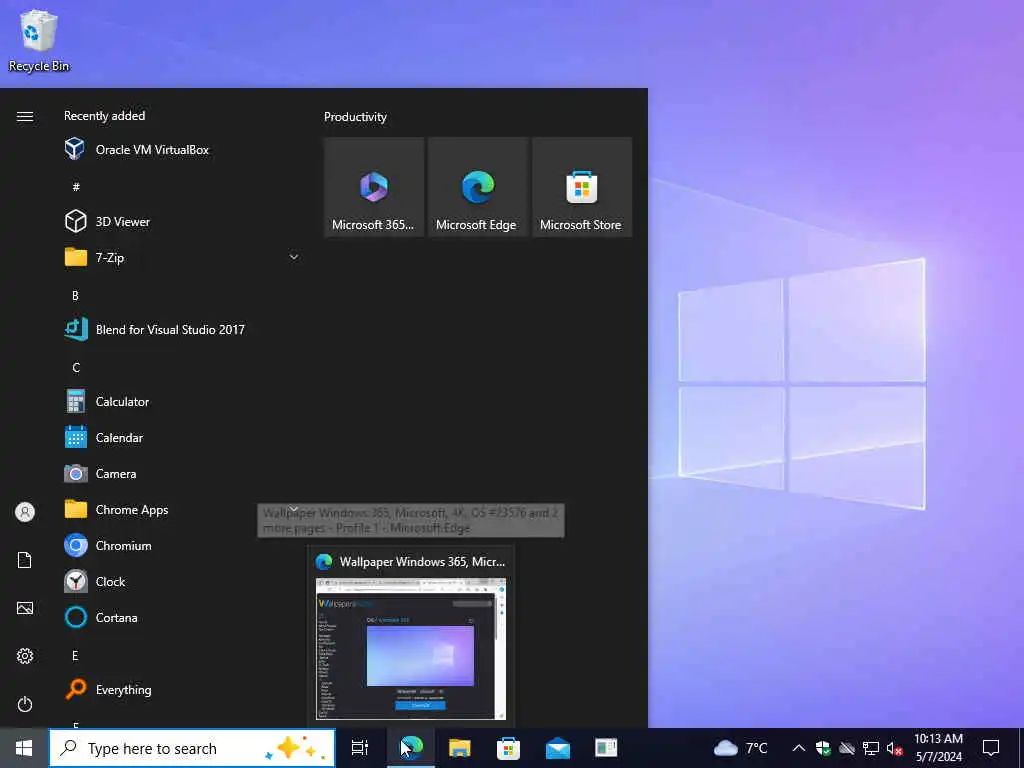
Task: Click the Productivity group heading
Action: (x=355, y=117)
